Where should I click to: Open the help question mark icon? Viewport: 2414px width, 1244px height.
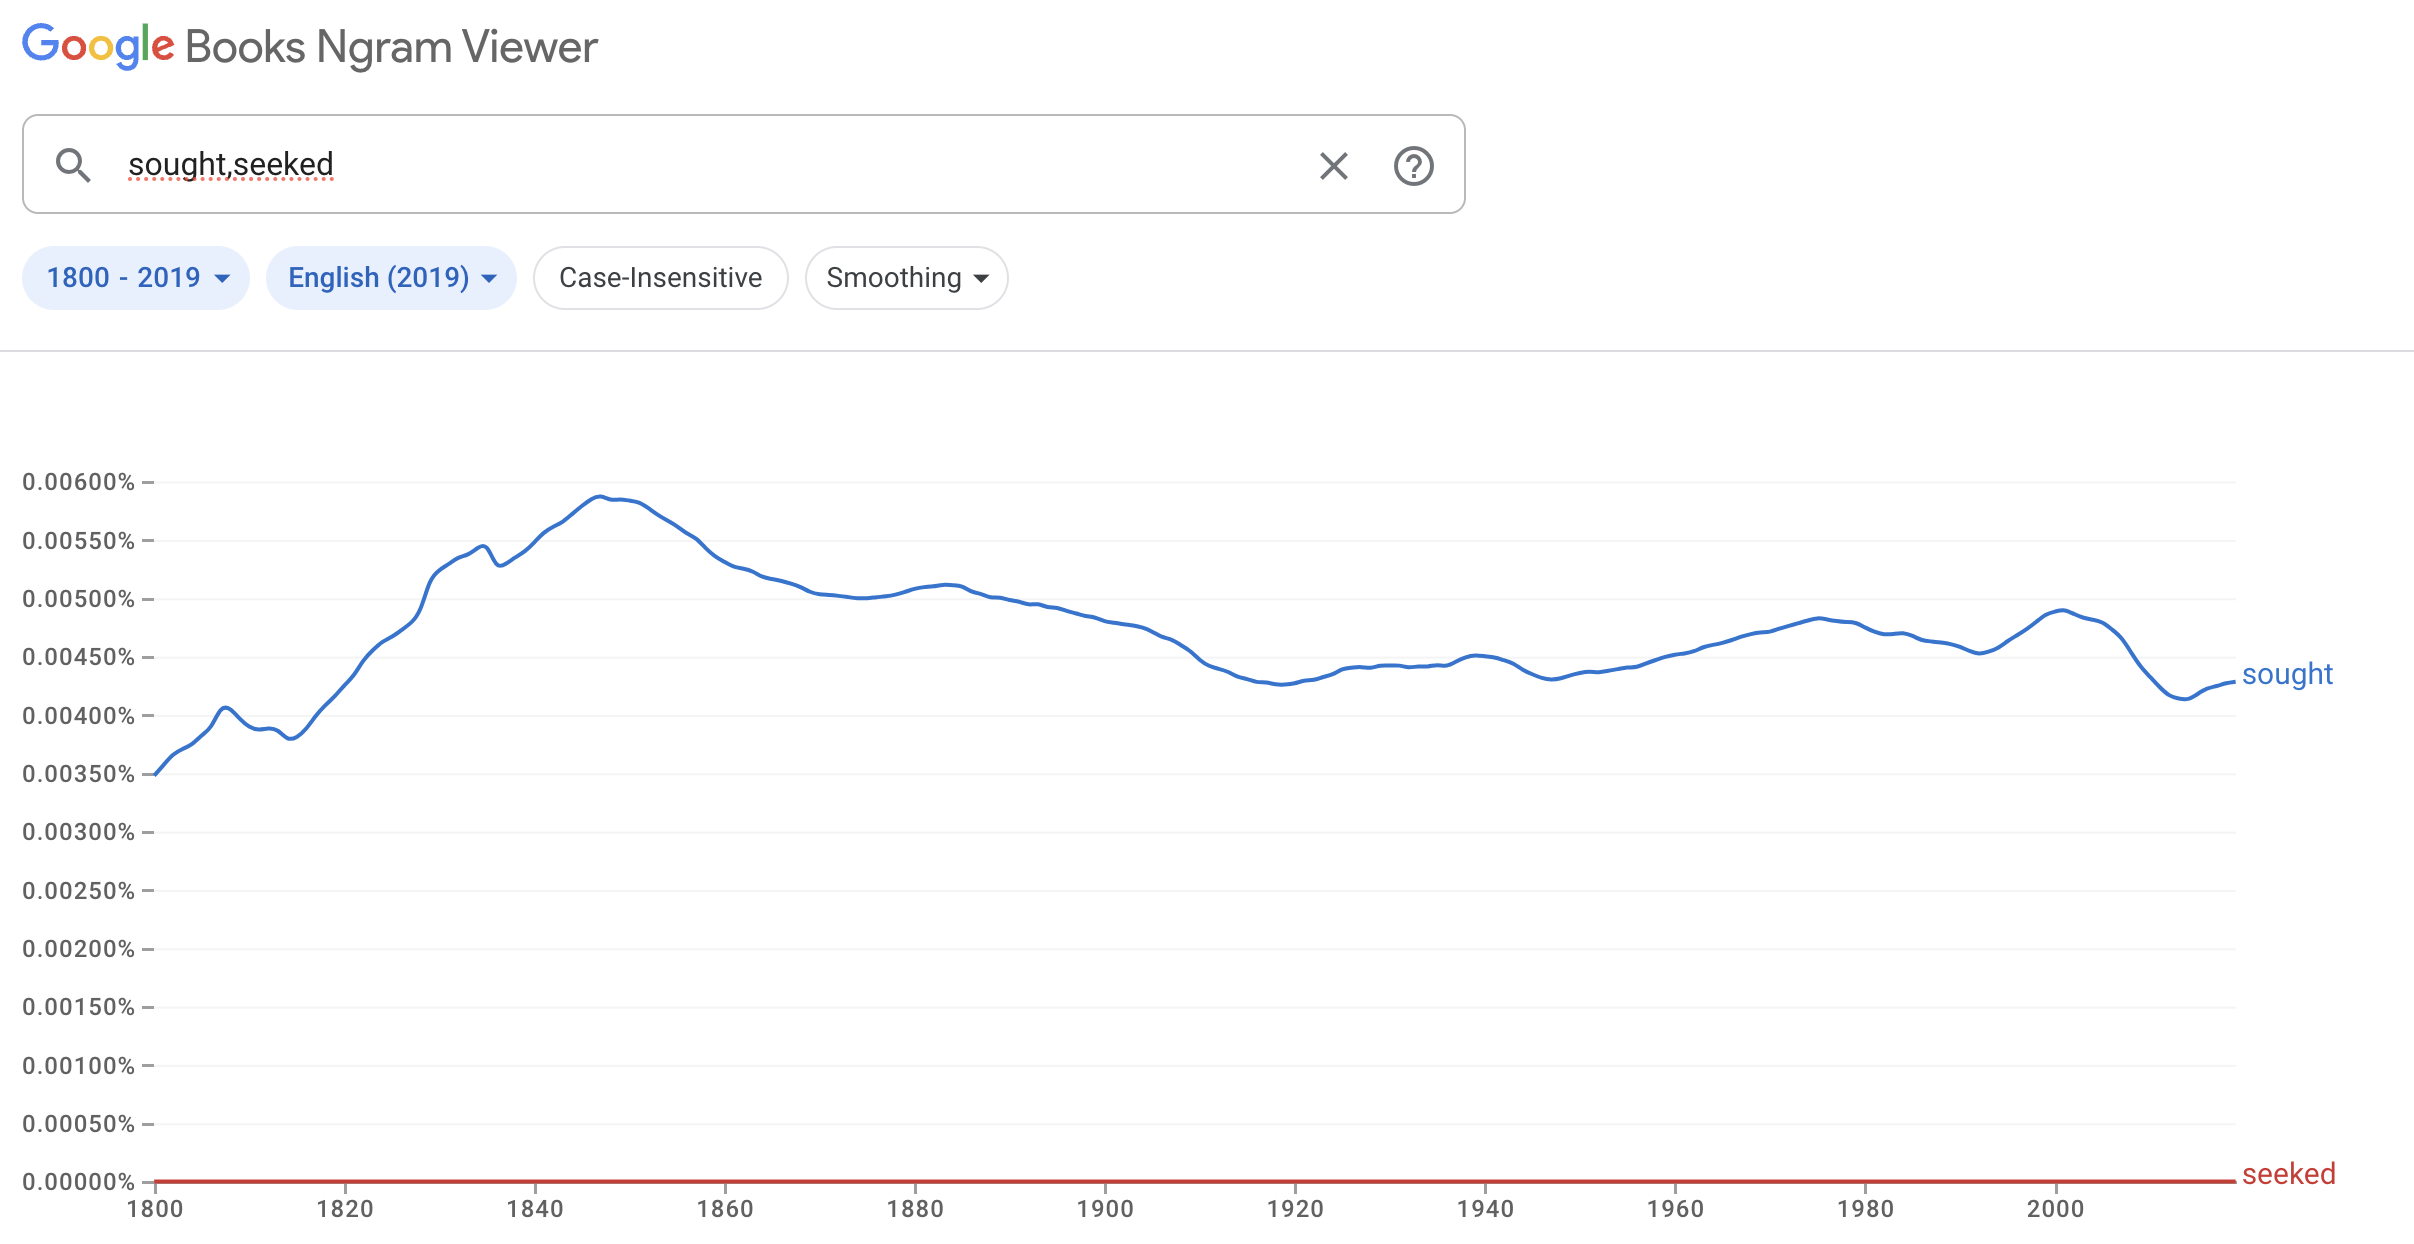[1413, 166]
